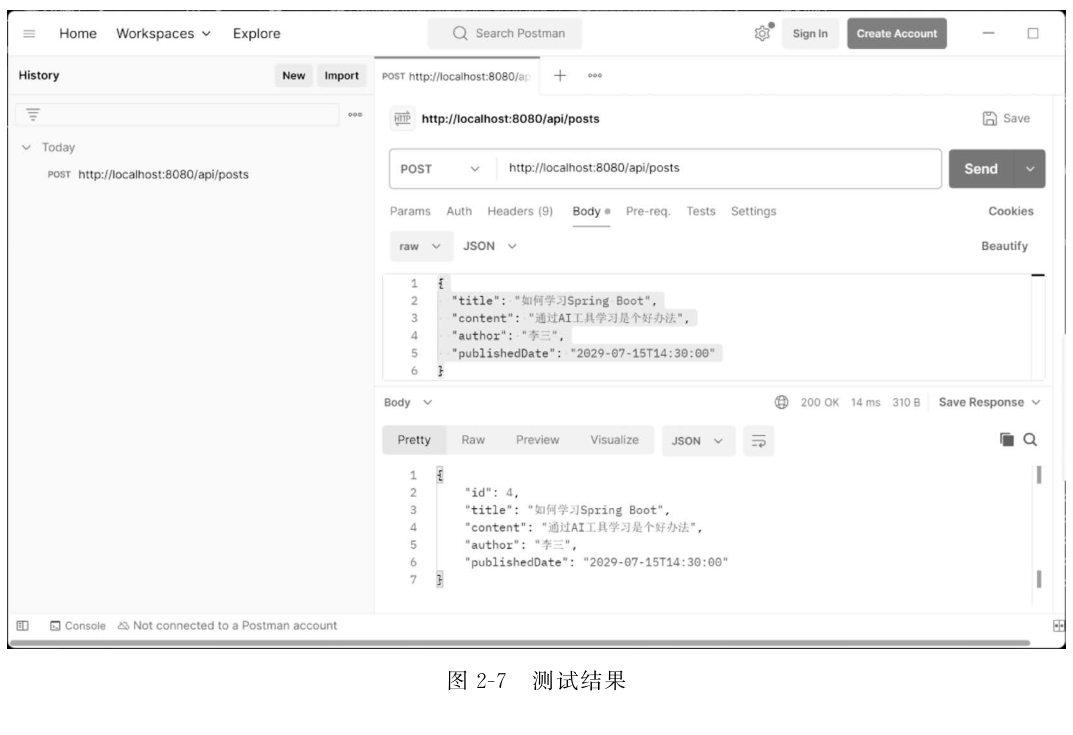
Task: Toggle sidebar icon in status bar
Action: (23, 626)
